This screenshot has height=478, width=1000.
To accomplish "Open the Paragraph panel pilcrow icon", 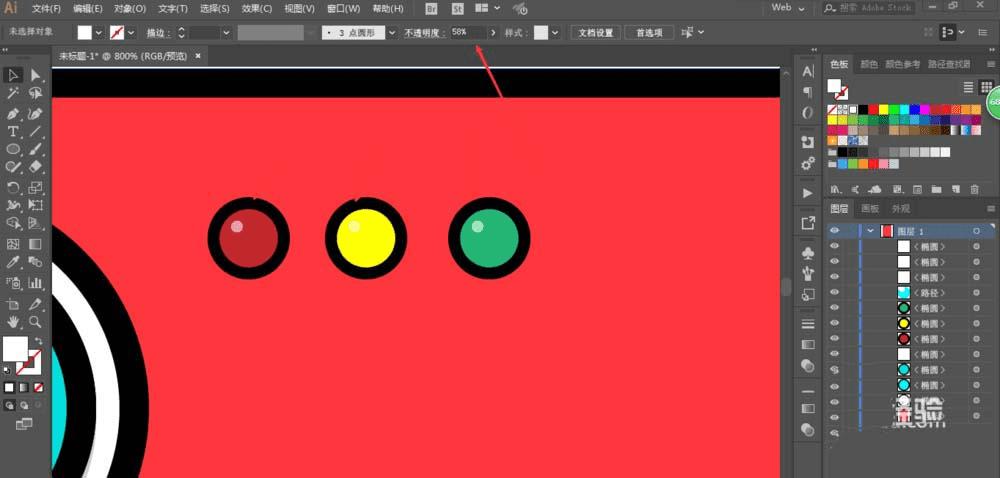I will pos(808,92).
